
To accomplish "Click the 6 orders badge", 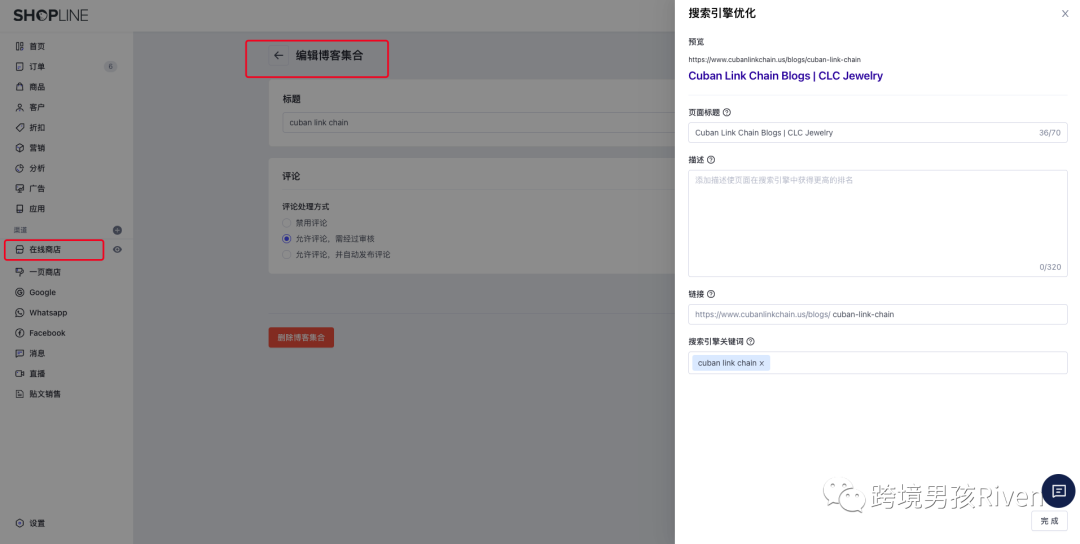I will (x=110, y=67).
